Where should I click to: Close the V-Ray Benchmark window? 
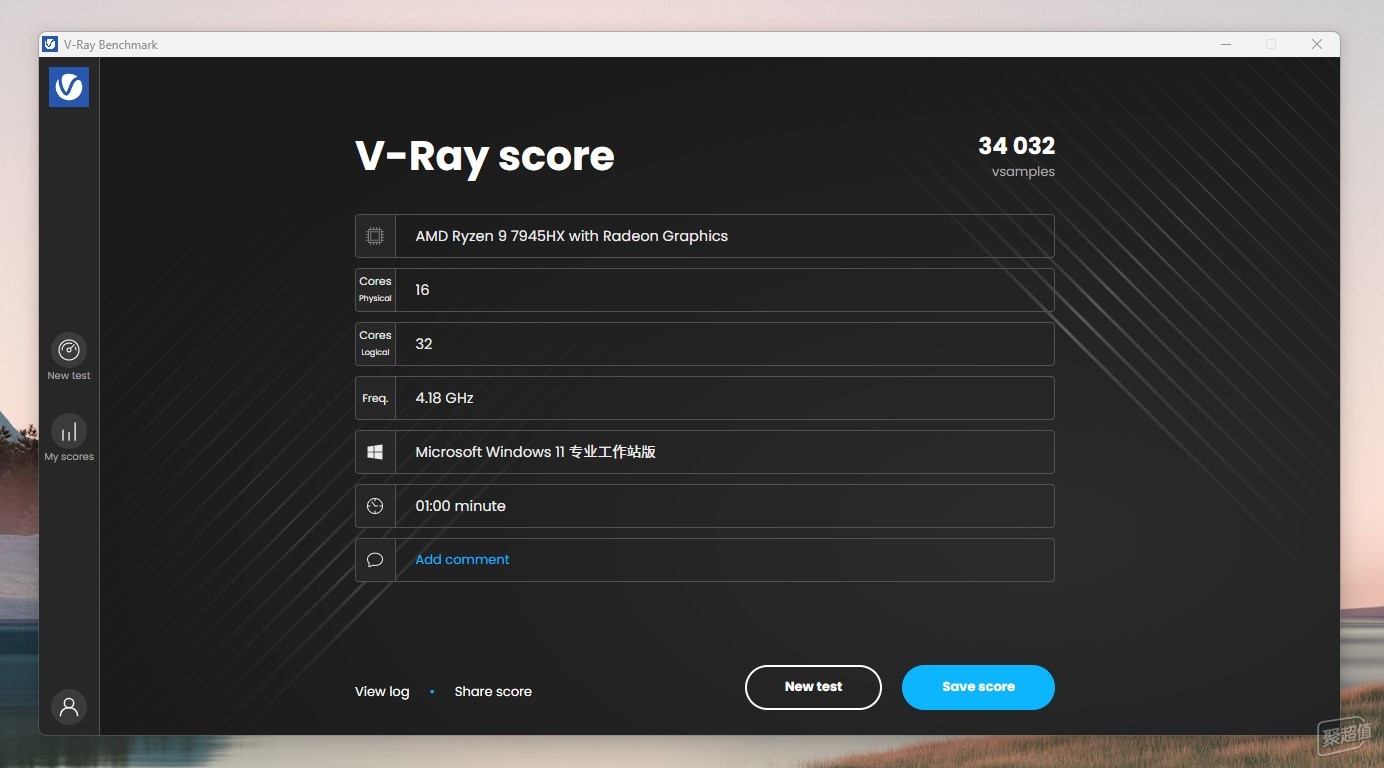[x=1317, y=44]
